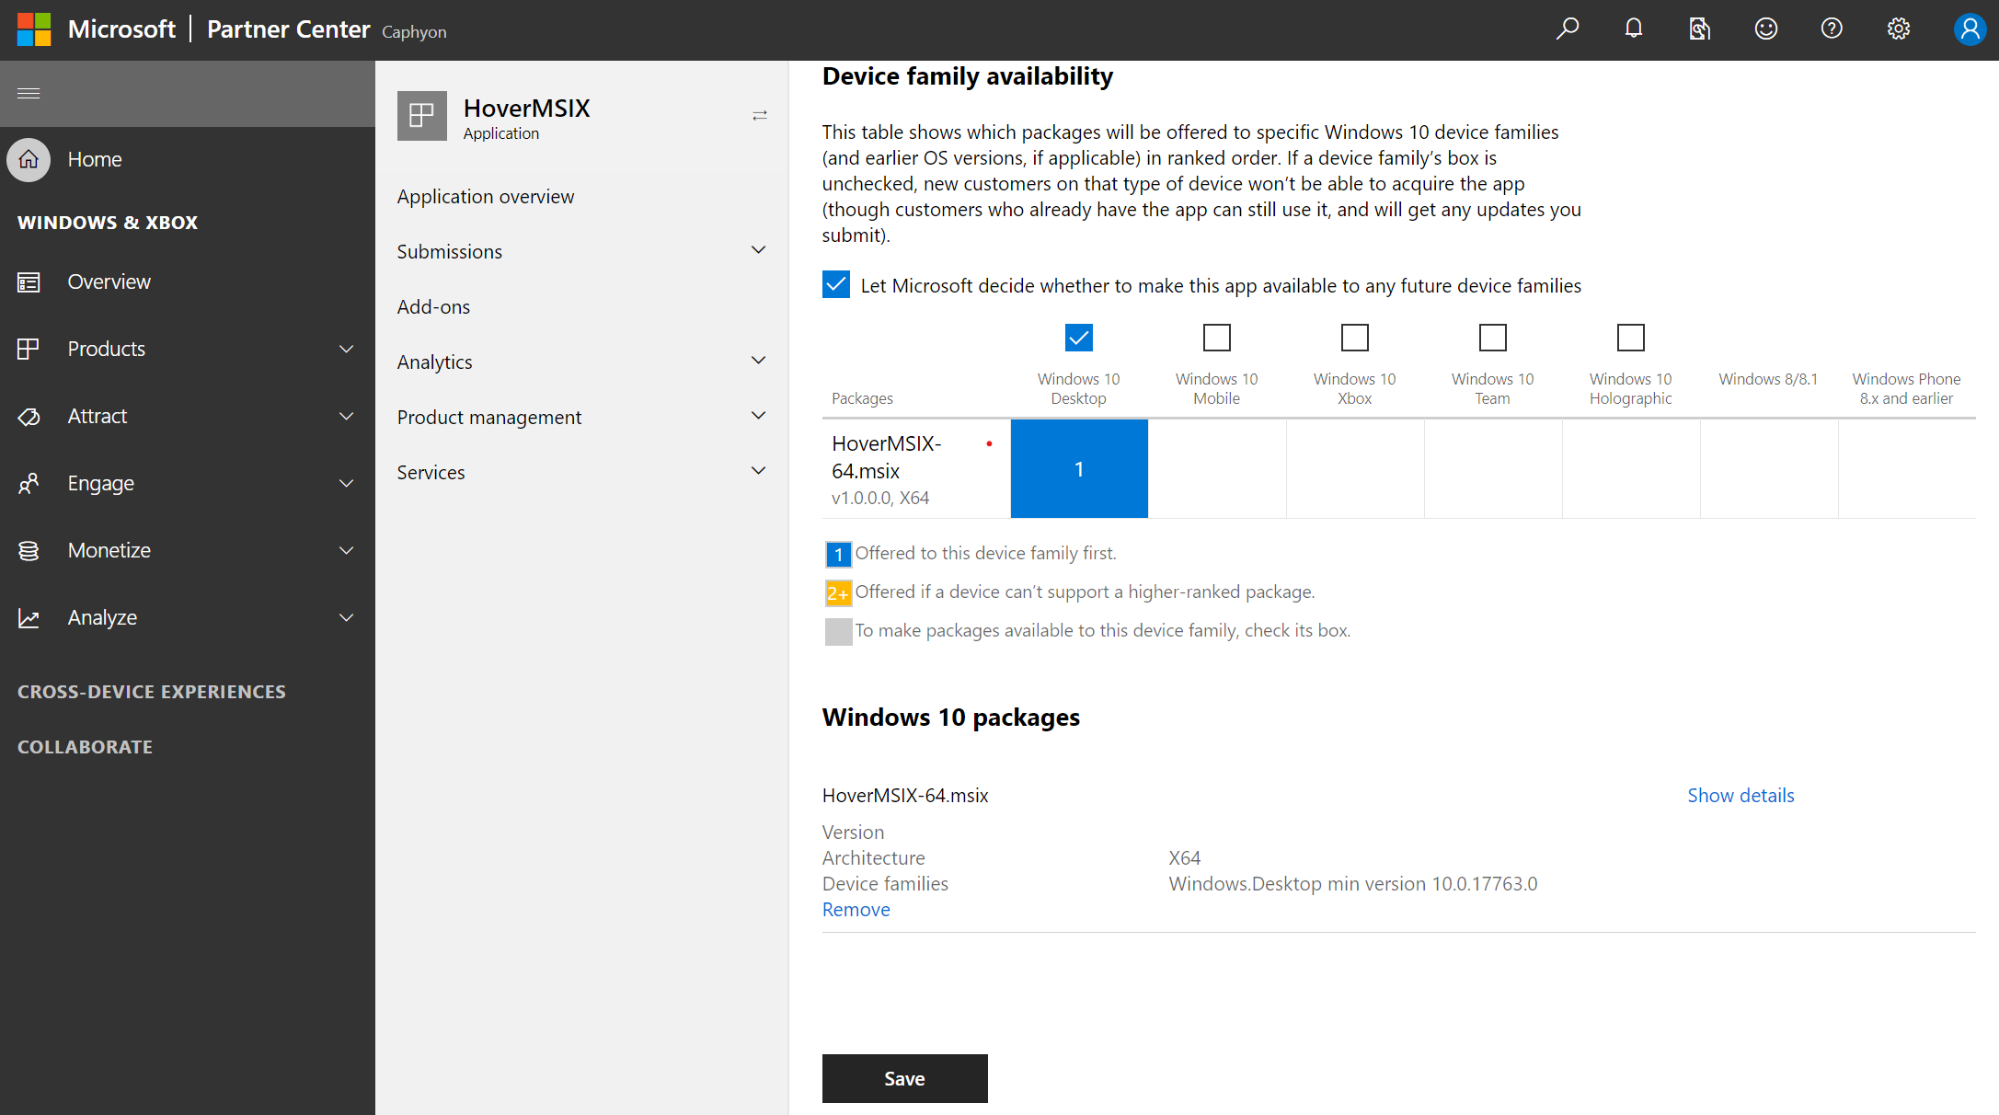
Task: Click Partner Center title
Action: pos(288,29)
